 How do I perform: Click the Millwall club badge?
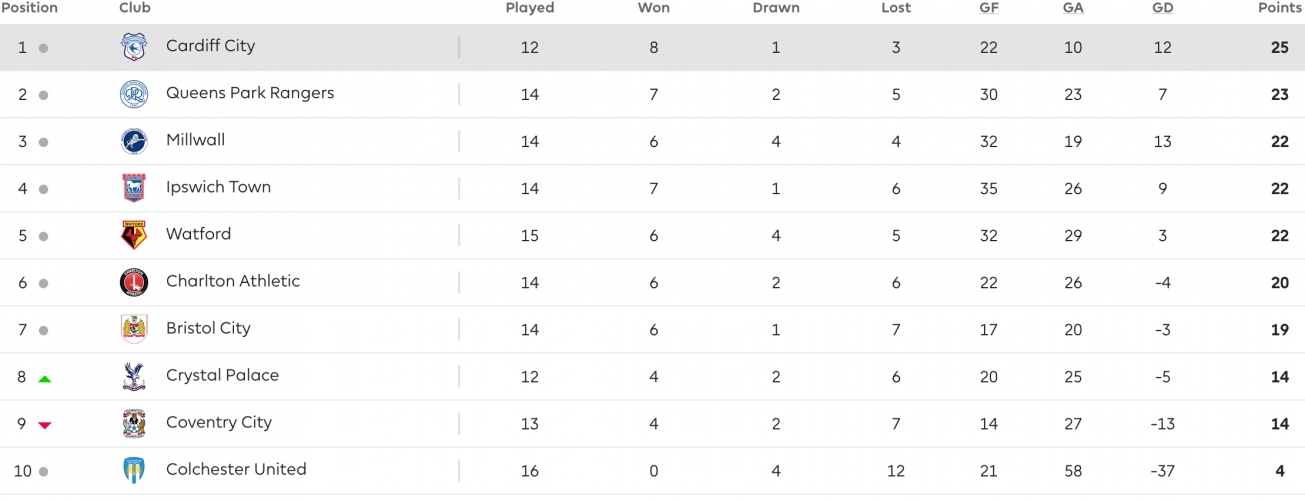click(134, 141)
